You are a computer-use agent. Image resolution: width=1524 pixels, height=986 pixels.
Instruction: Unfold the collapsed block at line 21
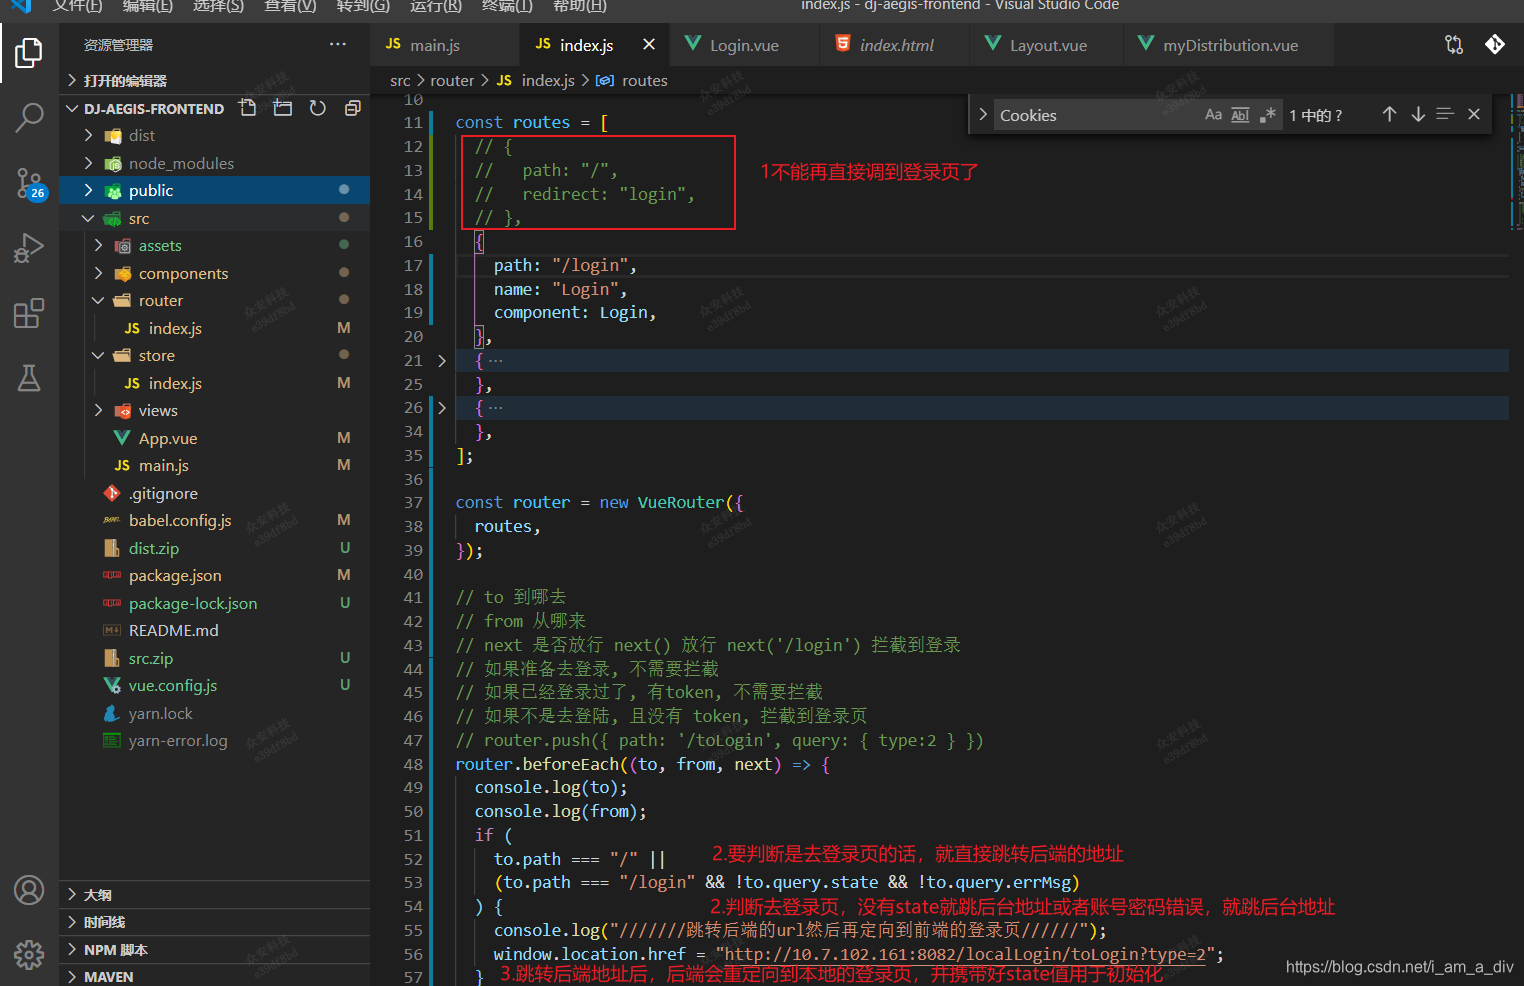442,361
